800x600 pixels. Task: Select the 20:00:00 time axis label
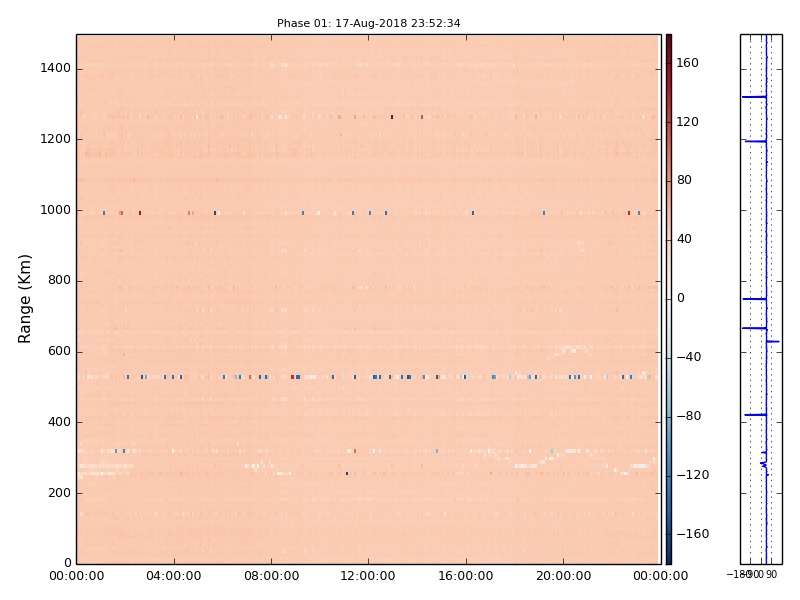(x=563, y=576)
